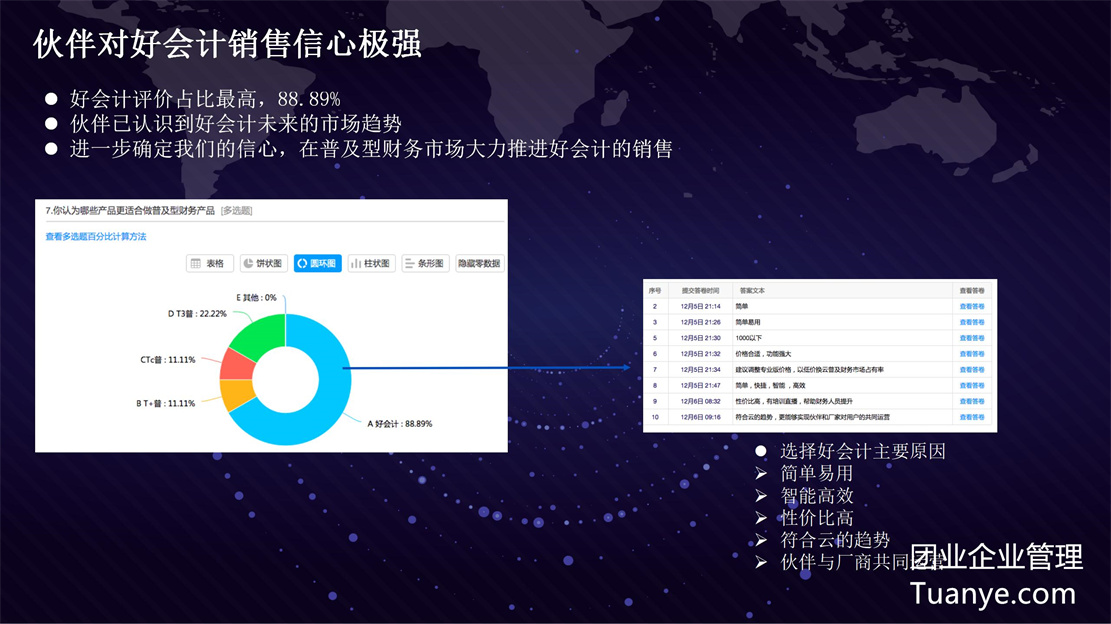Click the timestamp '12月5日 21:14'
The height and width of the screenshot is (624, 1111).
pyautogui.click(x=700, y=307)
